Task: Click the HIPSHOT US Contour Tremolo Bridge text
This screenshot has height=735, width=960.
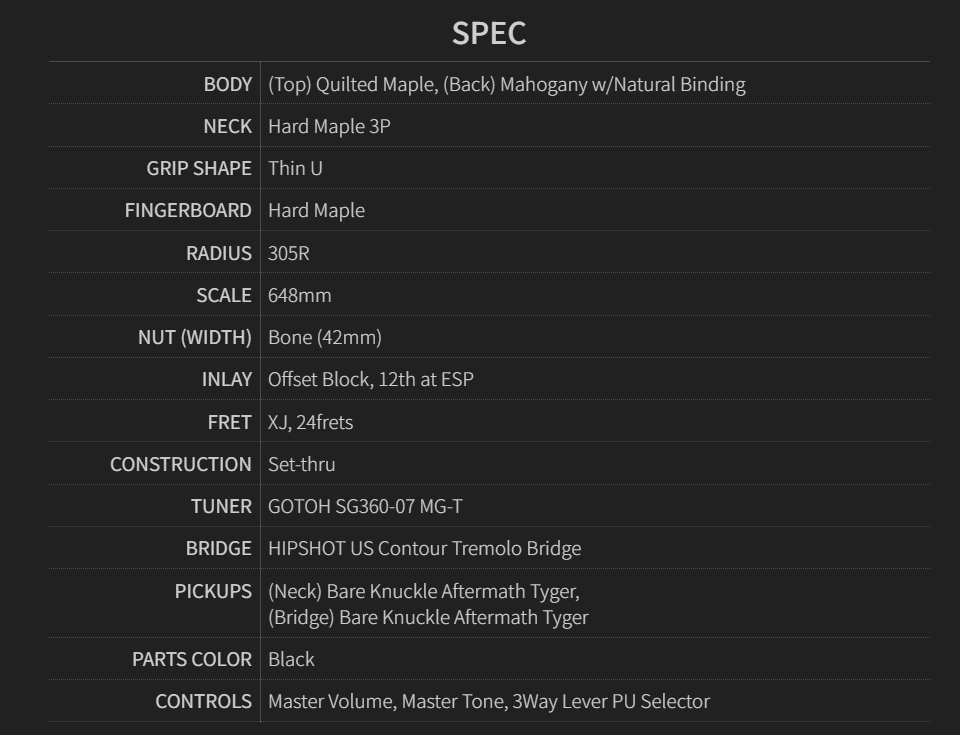Action: tap(424, 548)
